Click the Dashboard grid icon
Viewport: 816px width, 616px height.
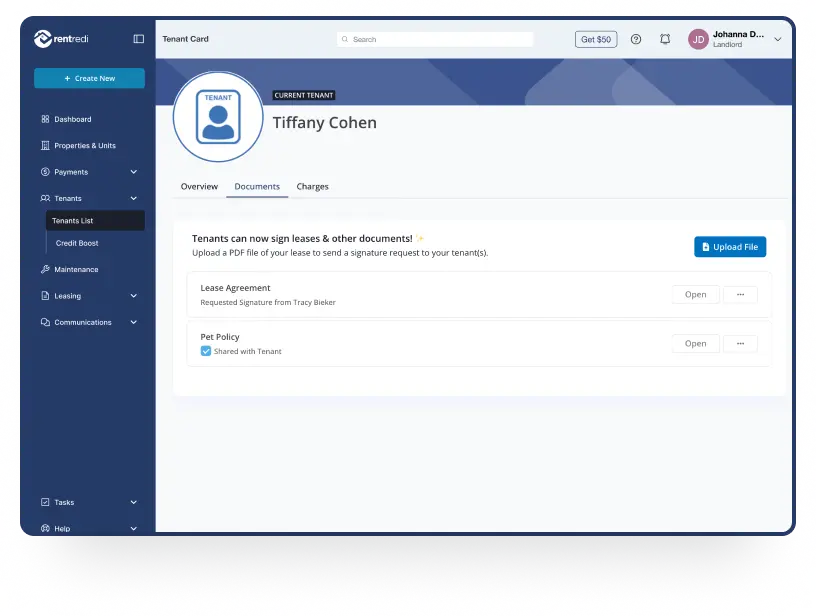click(45, 119)
